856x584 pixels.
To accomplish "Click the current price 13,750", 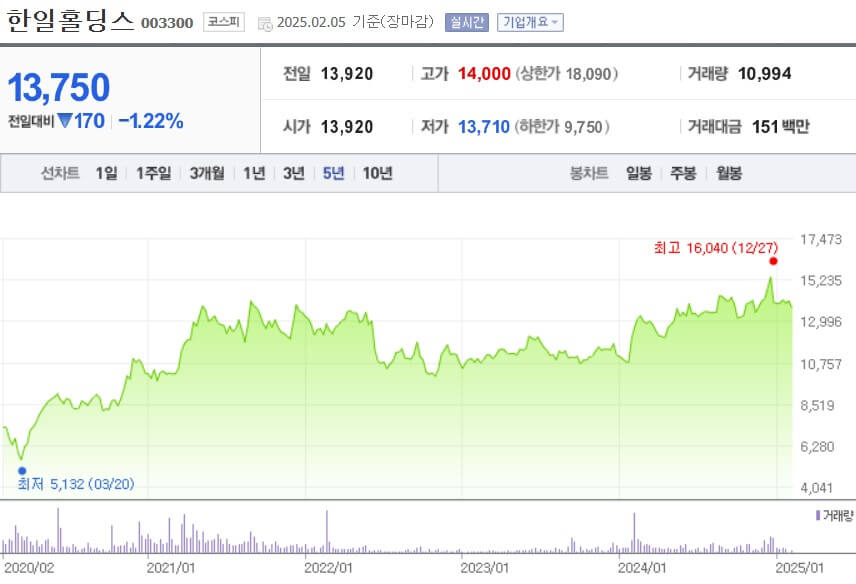I will click(x=59, y=87).
